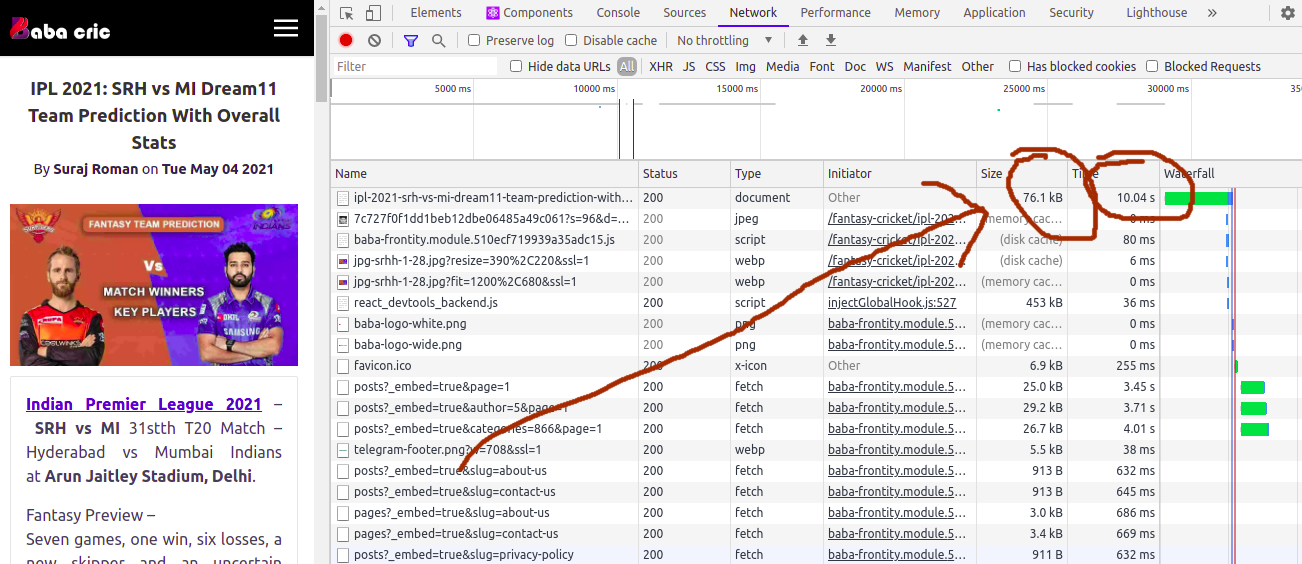
Task: Toggle the device toolbar icon
Action: [x=373, y=13]
